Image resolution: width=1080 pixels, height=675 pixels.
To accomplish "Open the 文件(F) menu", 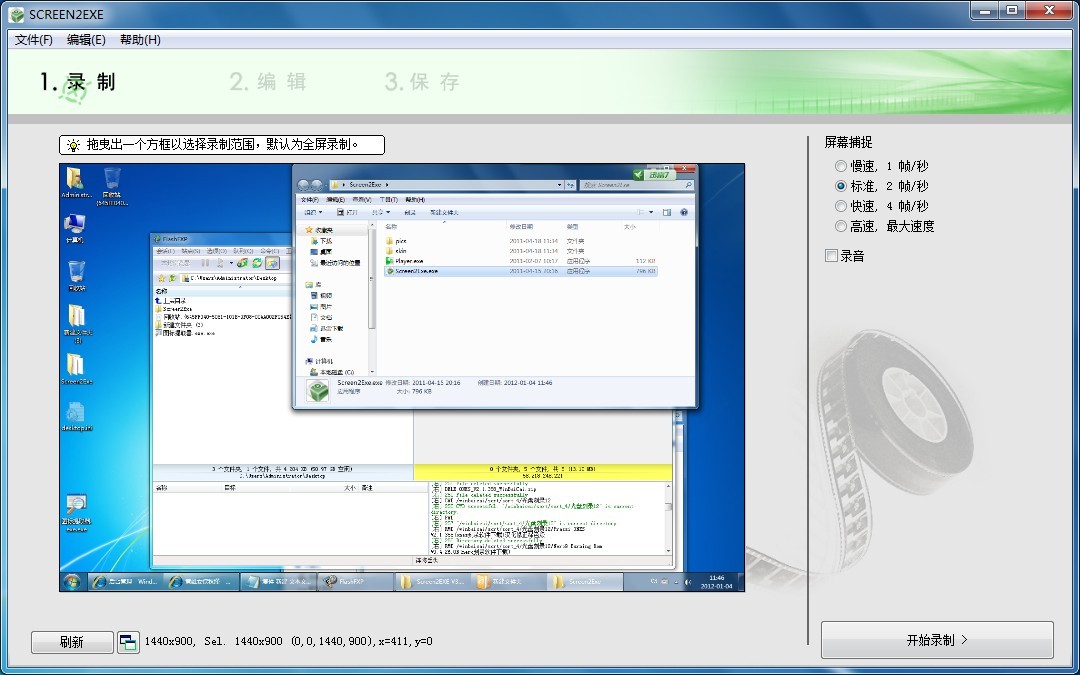I will coord(34,40).
